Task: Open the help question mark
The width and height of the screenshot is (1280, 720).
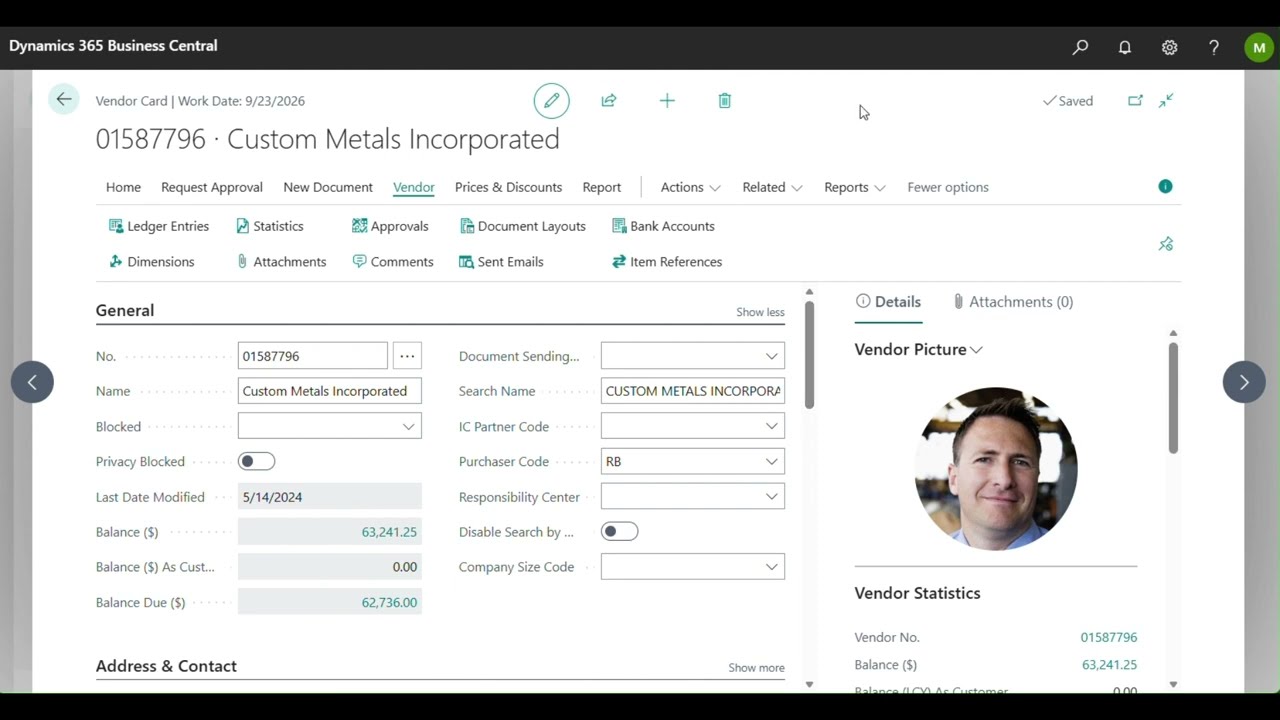Action: pos(1214,47)
